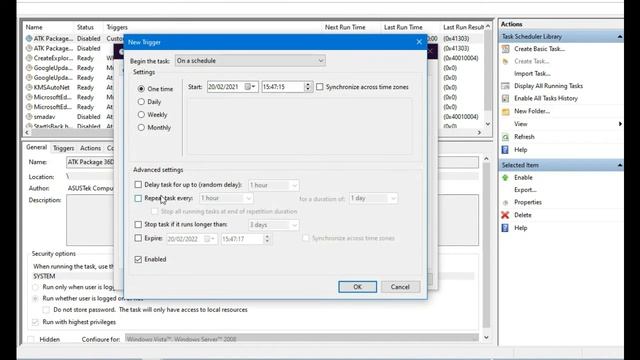Sort tasks by Status column header
The image size is (640, 360).
tap(85, 27)
